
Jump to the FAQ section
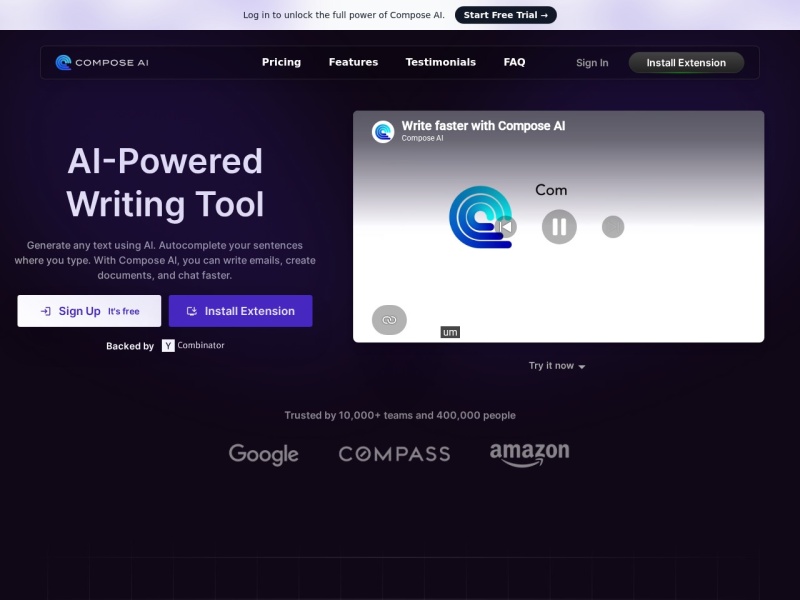click(x=514, y=62)
